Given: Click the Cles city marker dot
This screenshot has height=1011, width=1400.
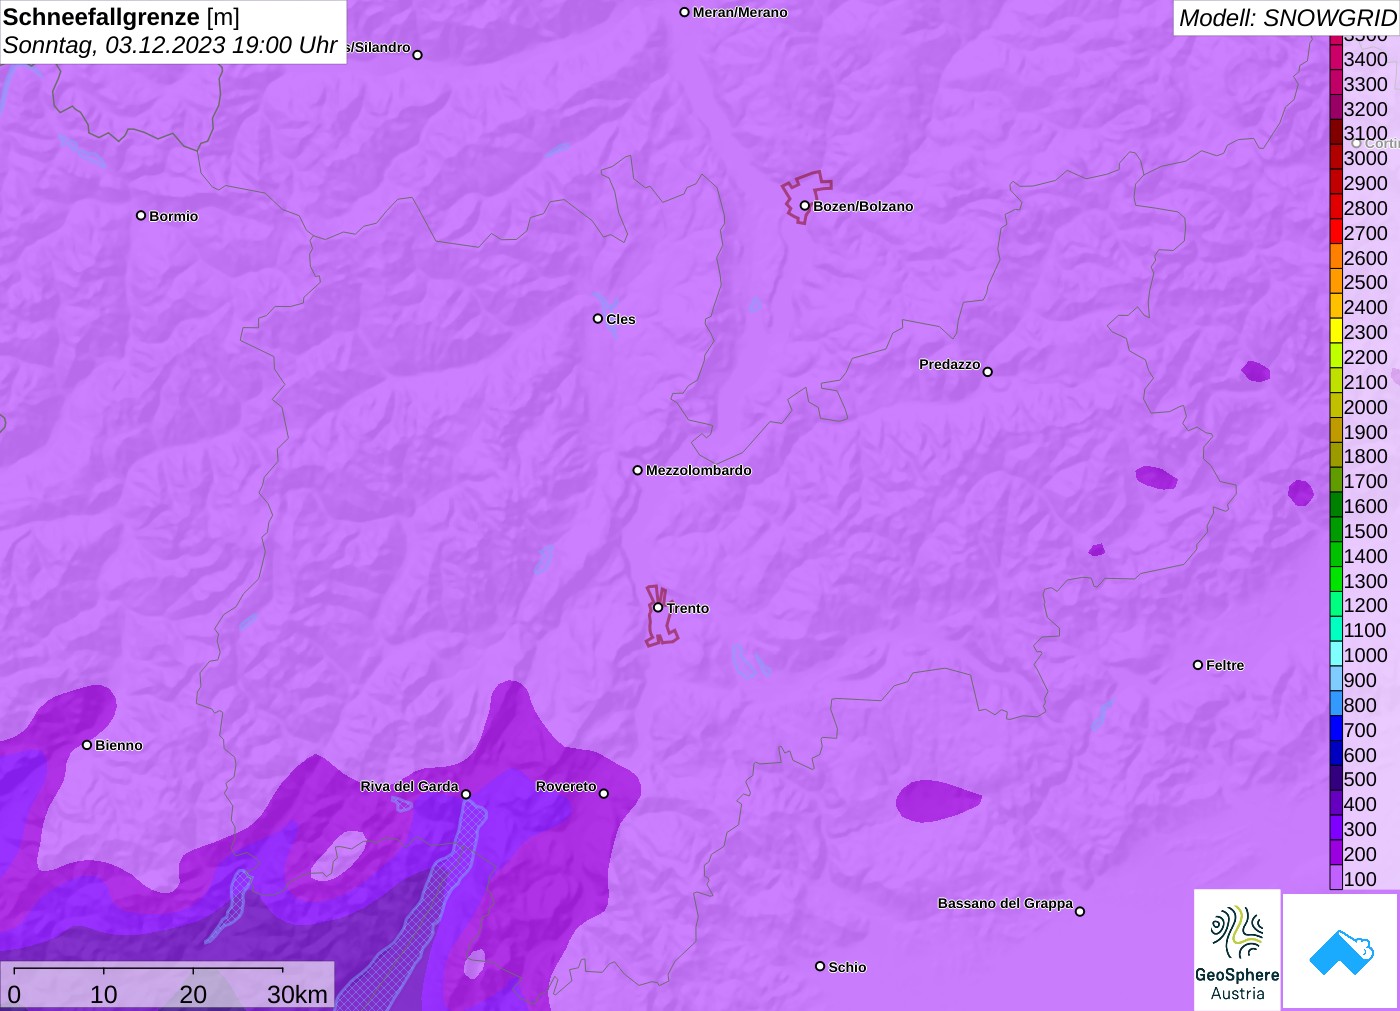Looking at the screenshot, I should click(x=598, y=319).
